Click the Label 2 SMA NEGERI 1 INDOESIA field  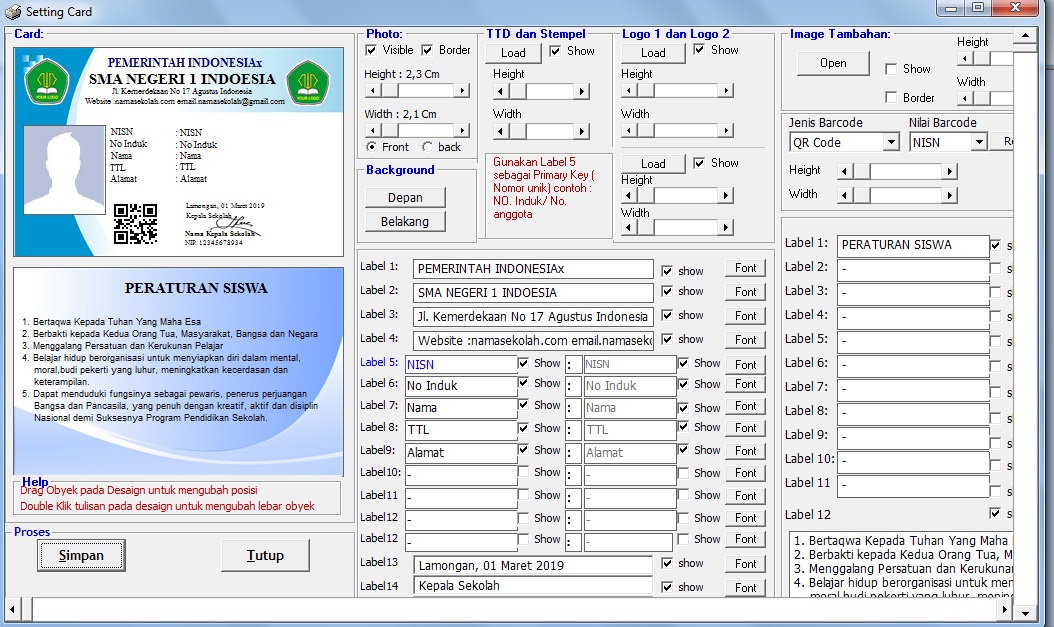(x=533, y=293)
